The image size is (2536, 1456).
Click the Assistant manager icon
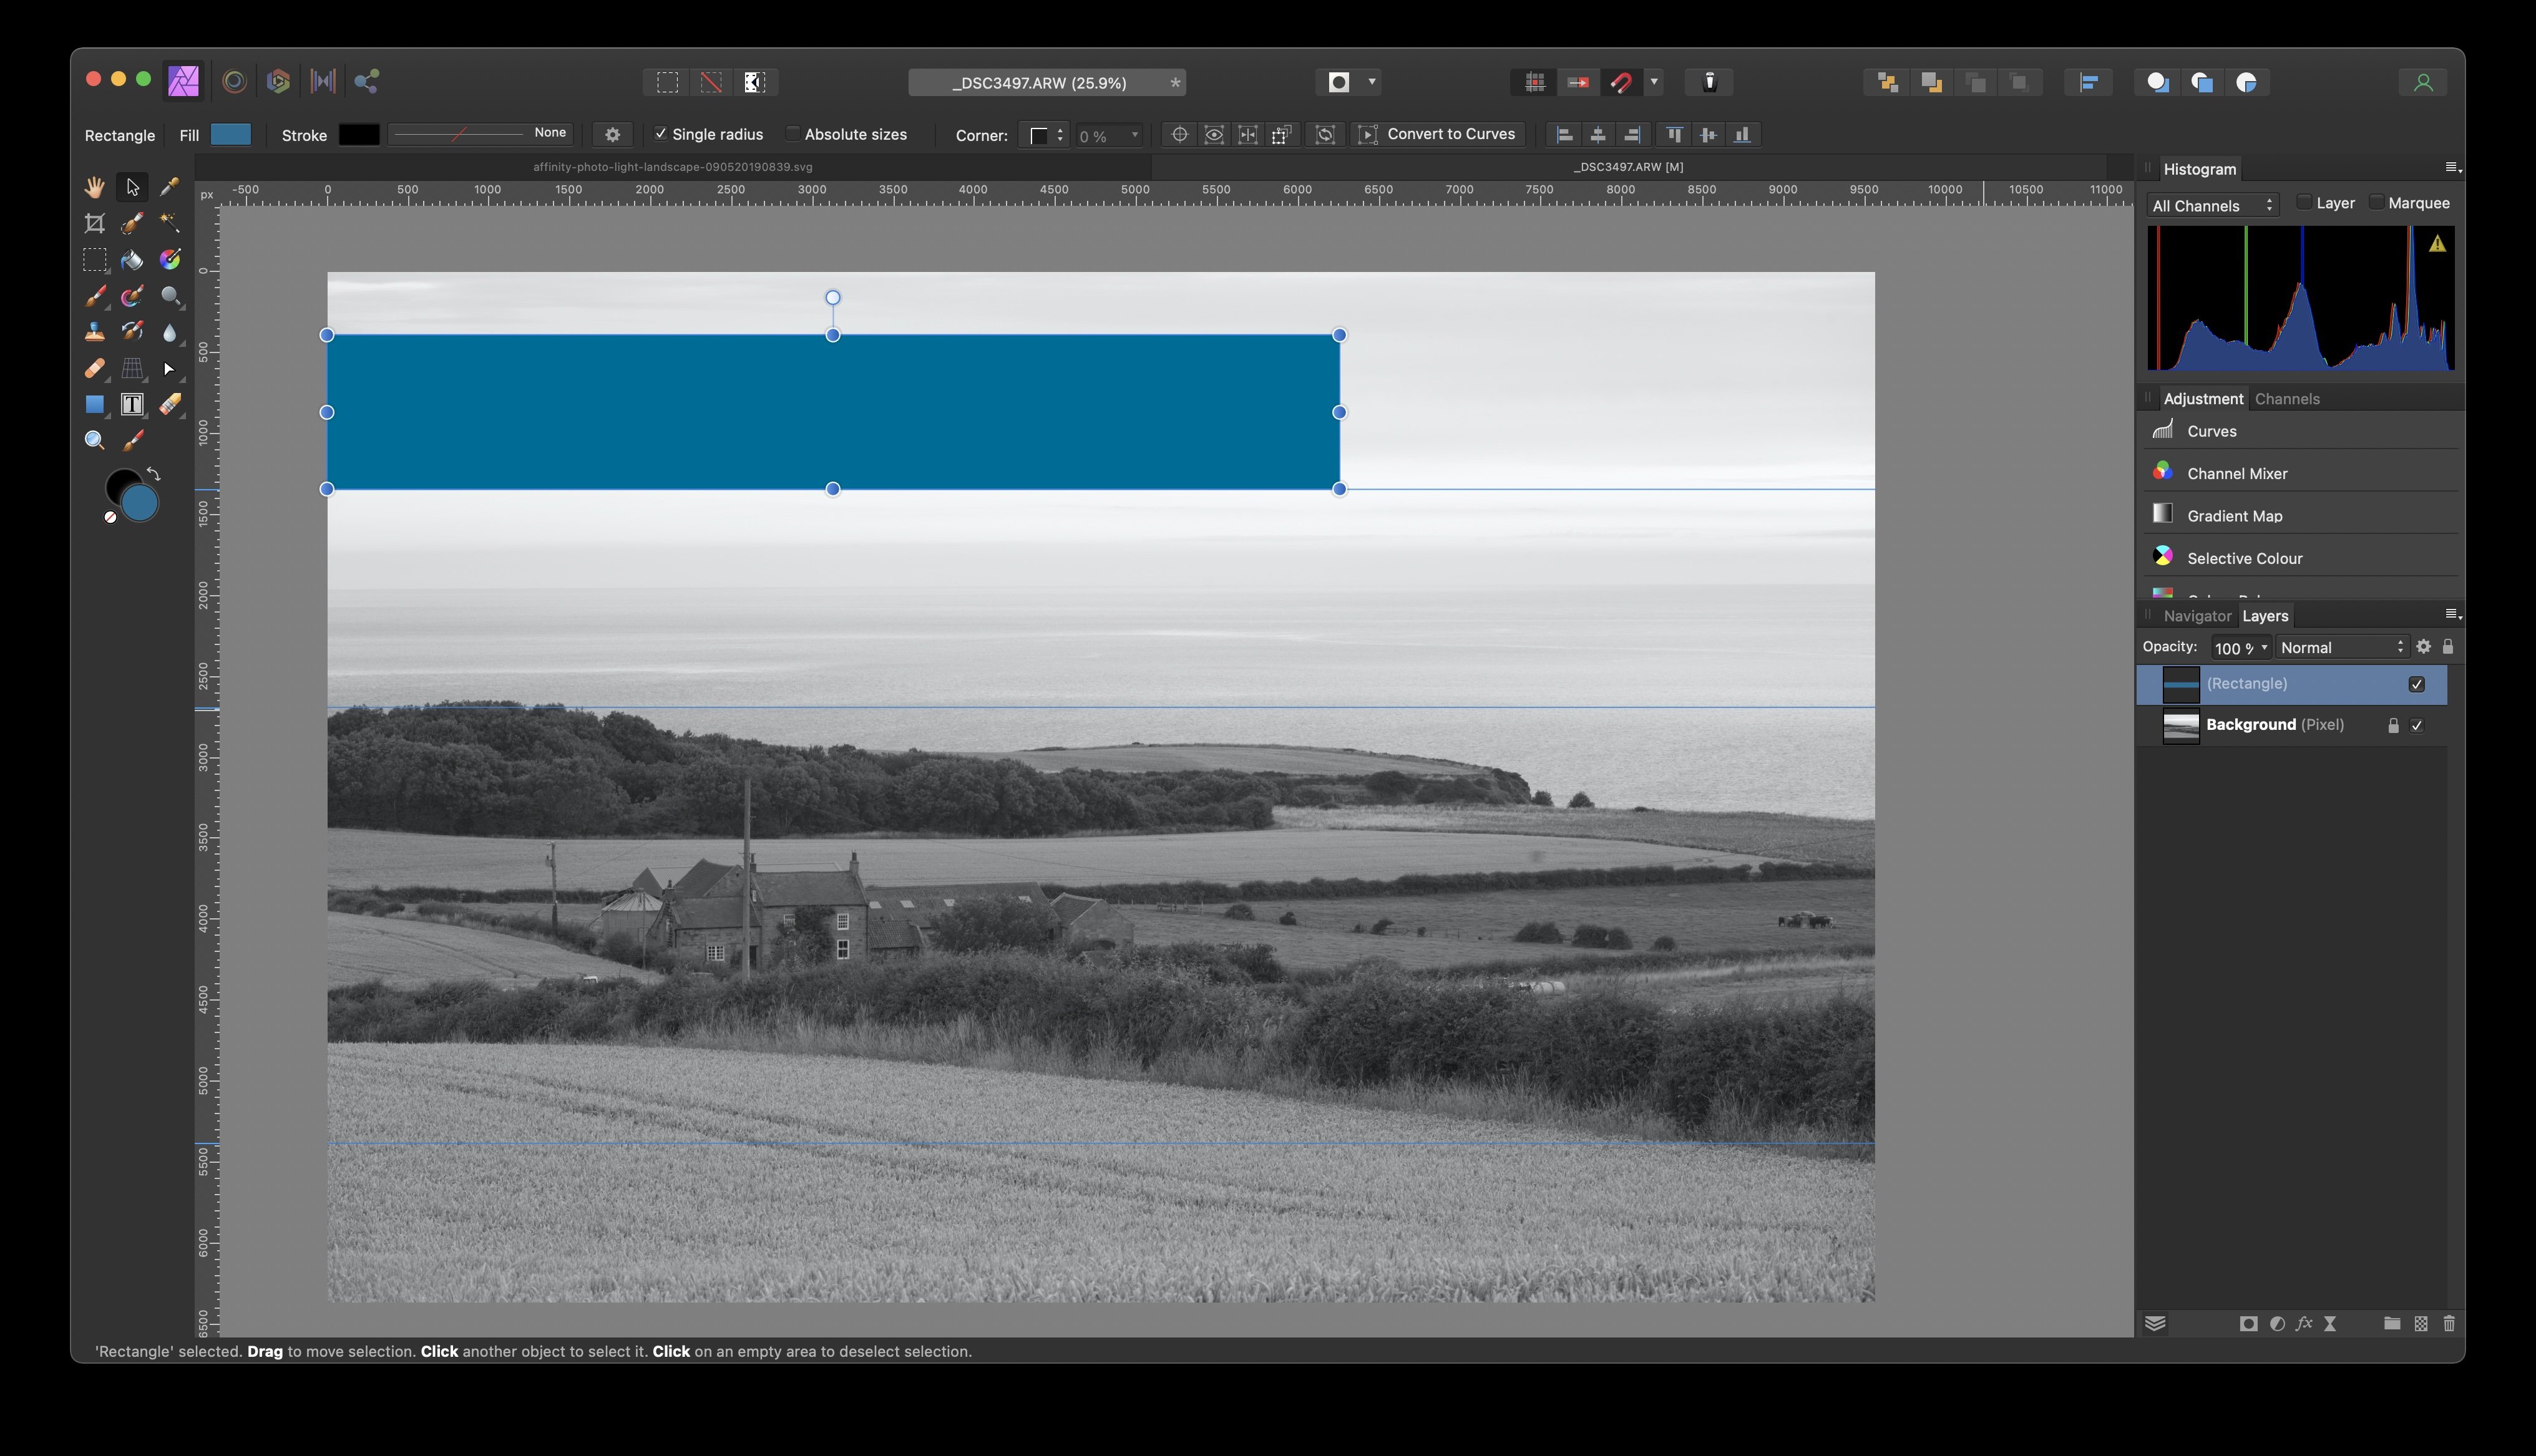click(x=1709, y=82)
